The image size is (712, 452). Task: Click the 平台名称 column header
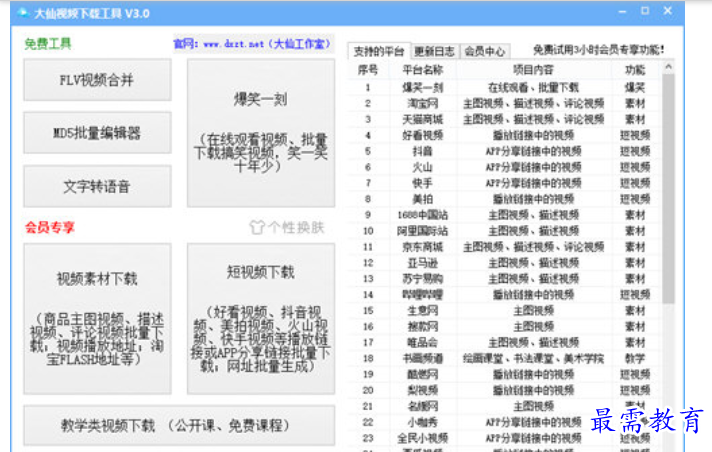tap(423, 70)
